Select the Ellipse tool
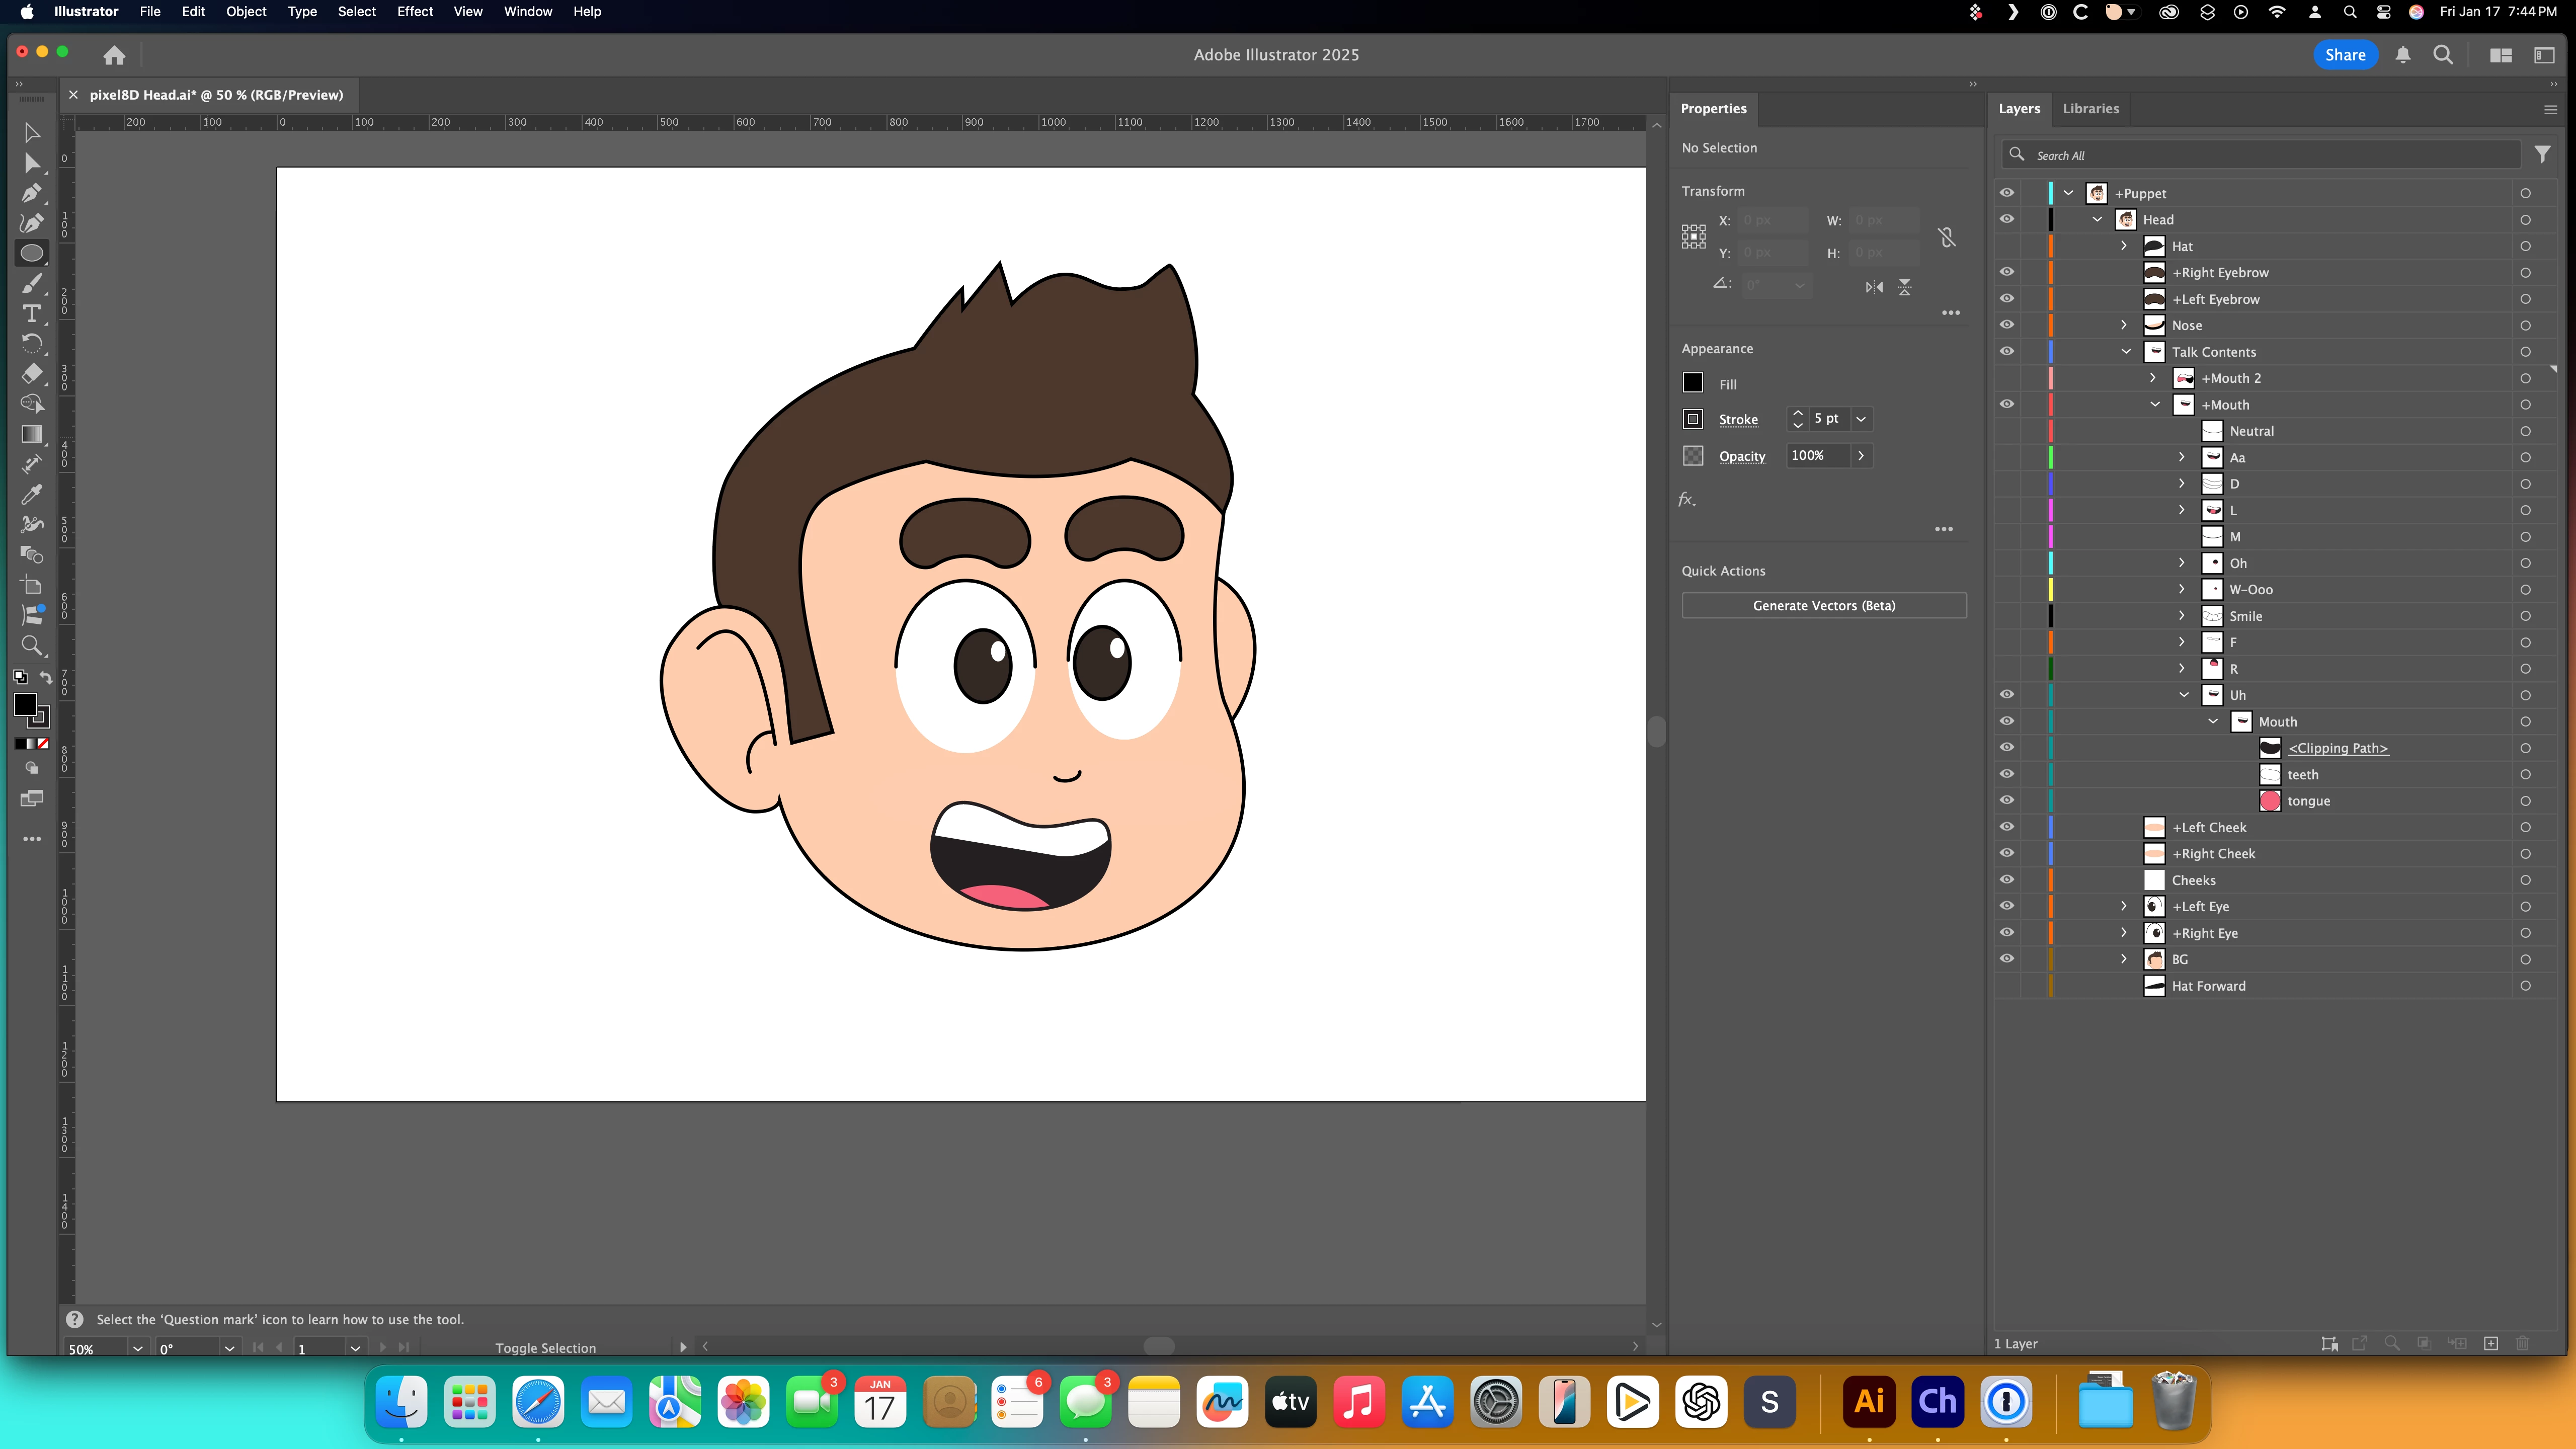 click(32, 253)
